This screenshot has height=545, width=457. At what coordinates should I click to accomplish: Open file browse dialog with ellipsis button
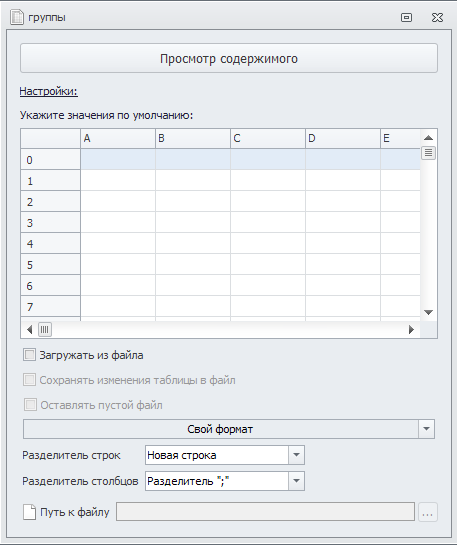pos(427,512)
